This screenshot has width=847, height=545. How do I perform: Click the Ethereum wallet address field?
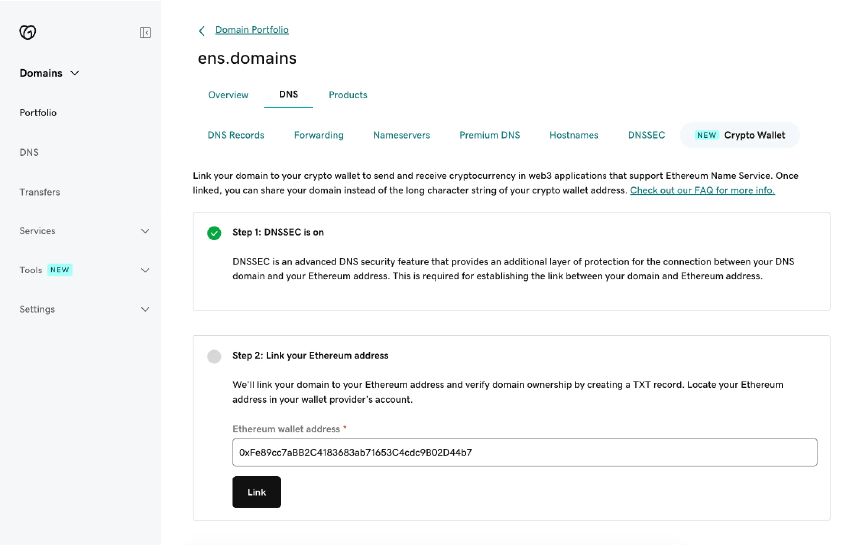[525, 453]
